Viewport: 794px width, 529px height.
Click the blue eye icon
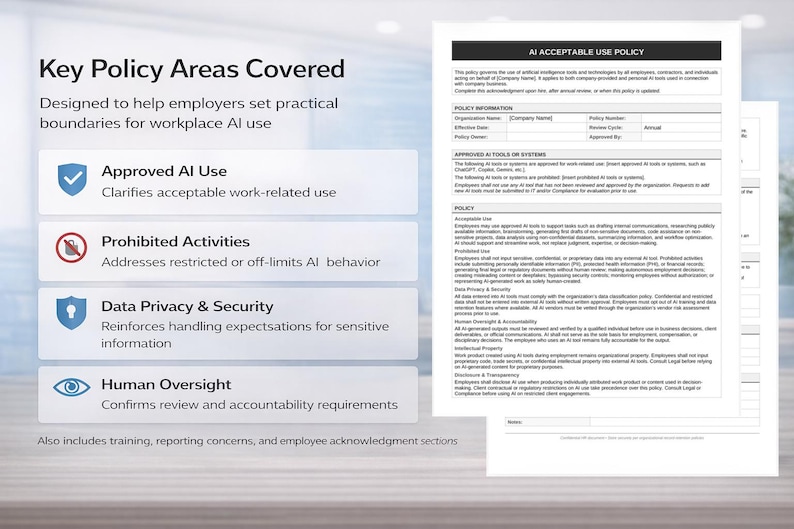(x=72, y=387)
